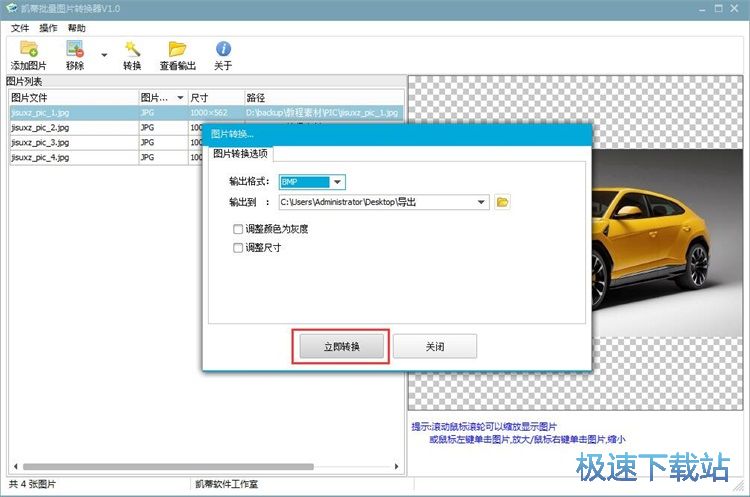
Task: Click the 输出到 path text field
Action: [377, 202]
